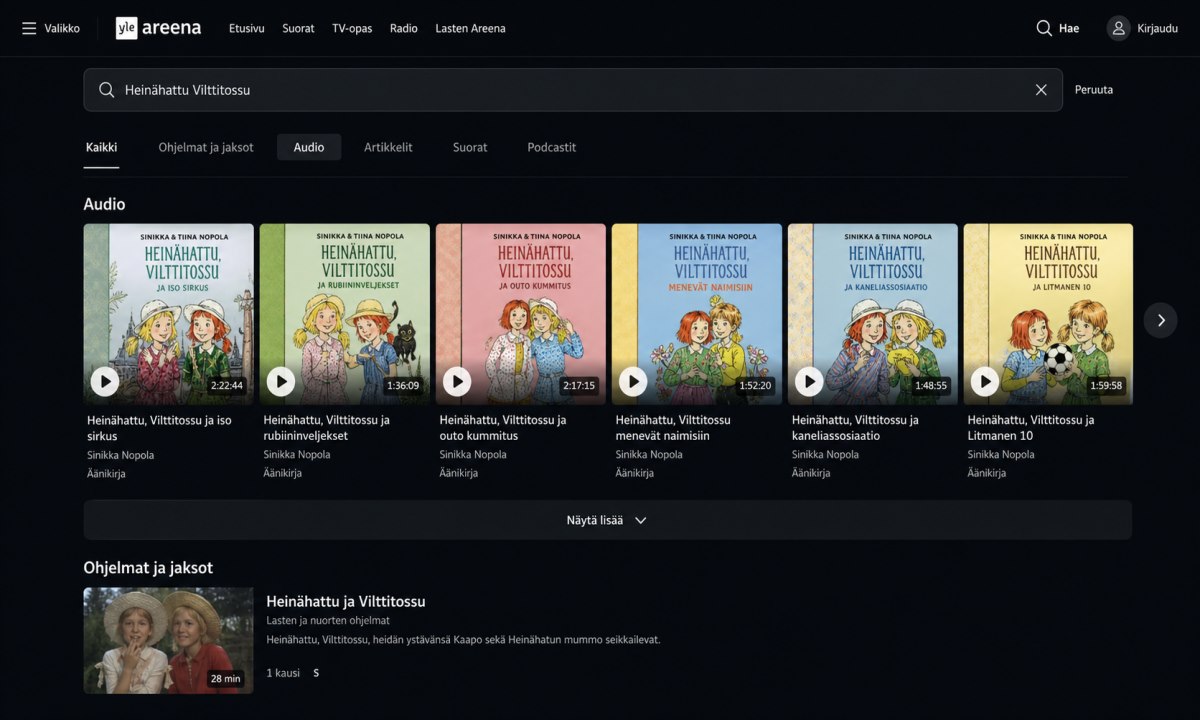Open Lasten Areena in top navigation
Viewport: 1200px width, 720px height.
[x=470, y=28]
